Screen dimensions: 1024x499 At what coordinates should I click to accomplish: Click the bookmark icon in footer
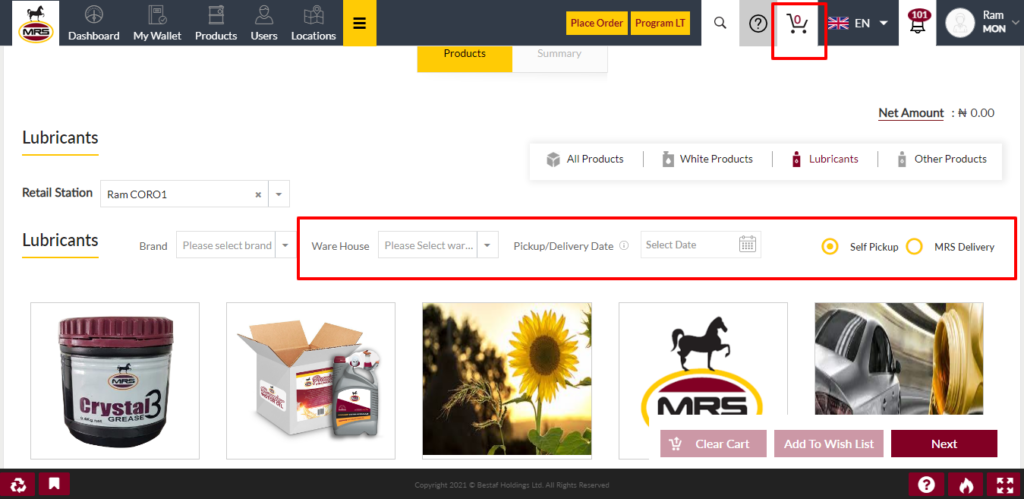pos(54,484)
